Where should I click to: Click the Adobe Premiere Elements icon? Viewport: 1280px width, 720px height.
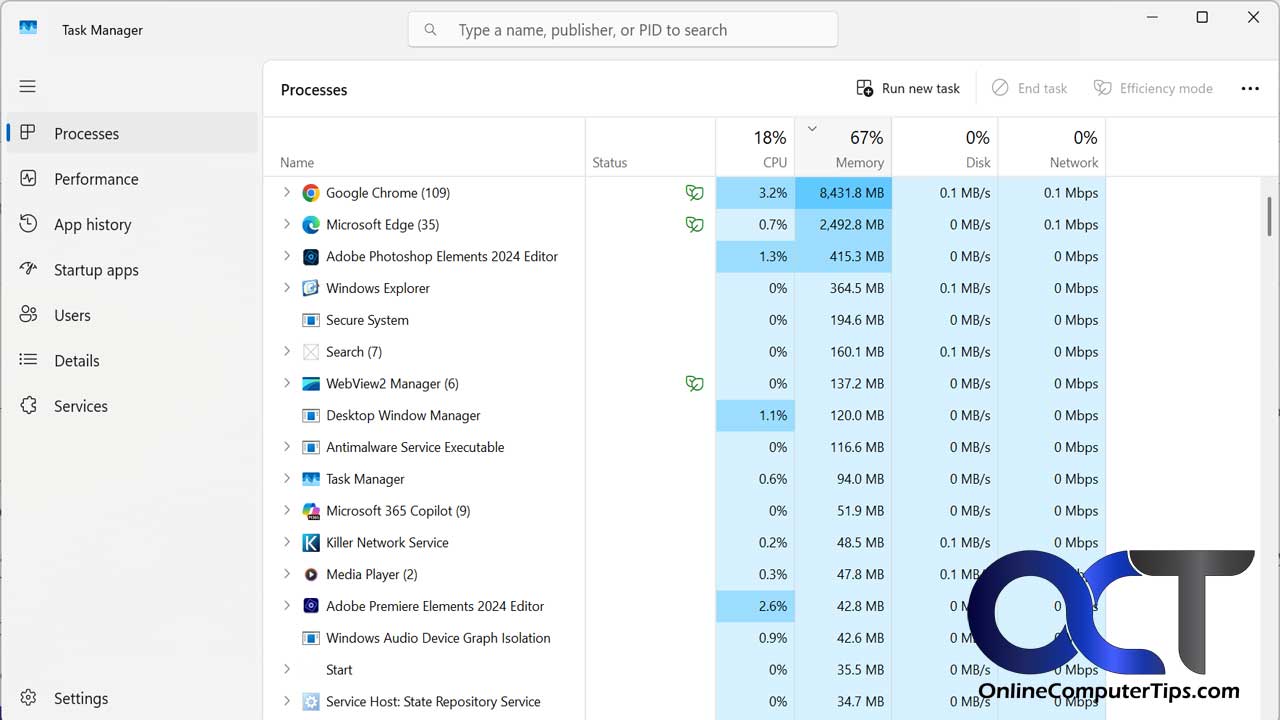pos(311,607)
